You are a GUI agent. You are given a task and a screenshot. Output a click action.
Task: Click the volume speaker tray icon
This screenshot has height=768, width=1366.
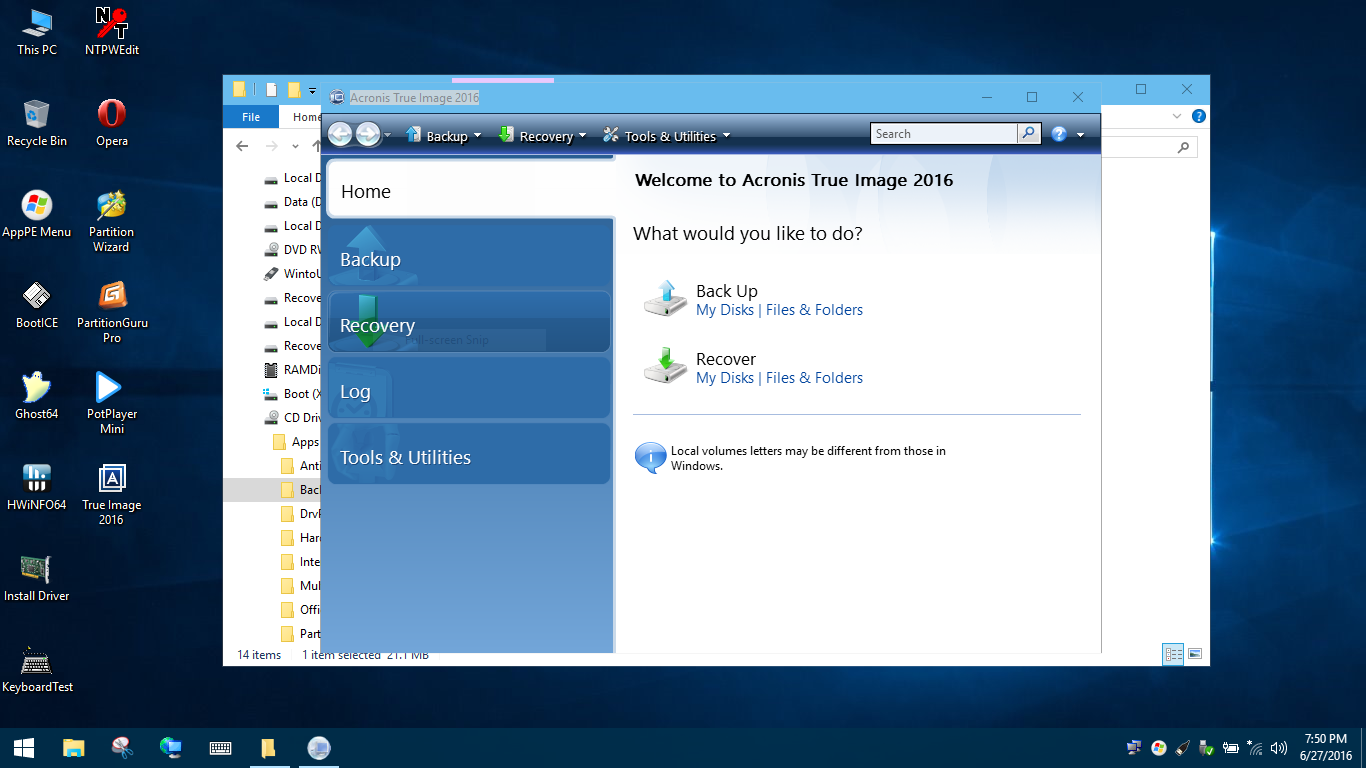(x=1278, y=748)
